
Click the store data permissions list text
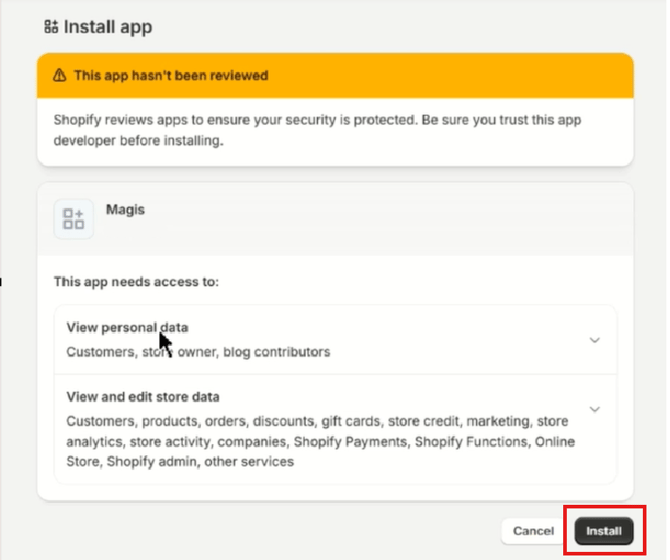coord(320,441)
